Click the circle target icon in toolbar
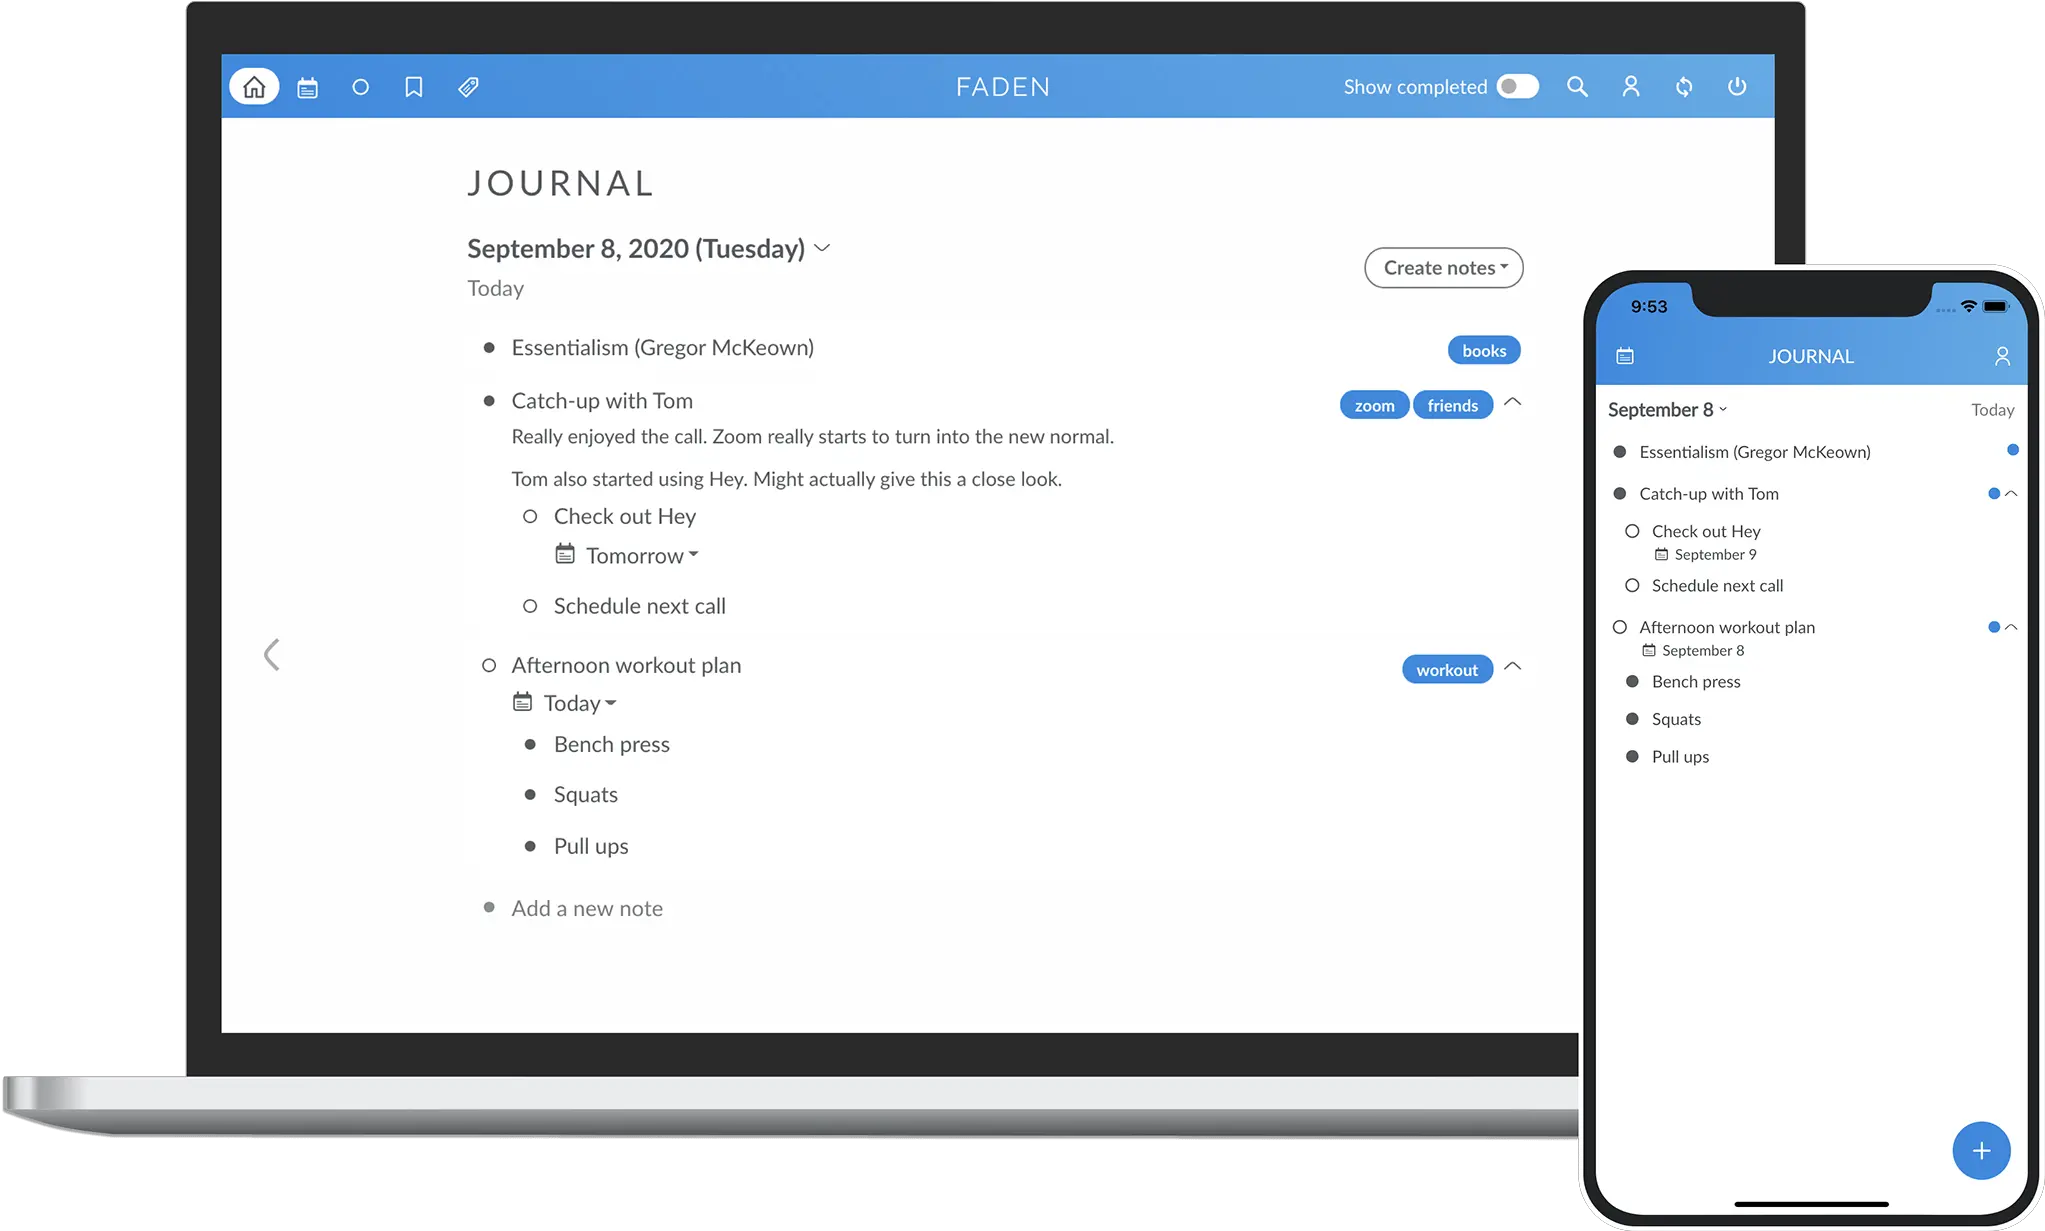 click(x=361, y=86)
